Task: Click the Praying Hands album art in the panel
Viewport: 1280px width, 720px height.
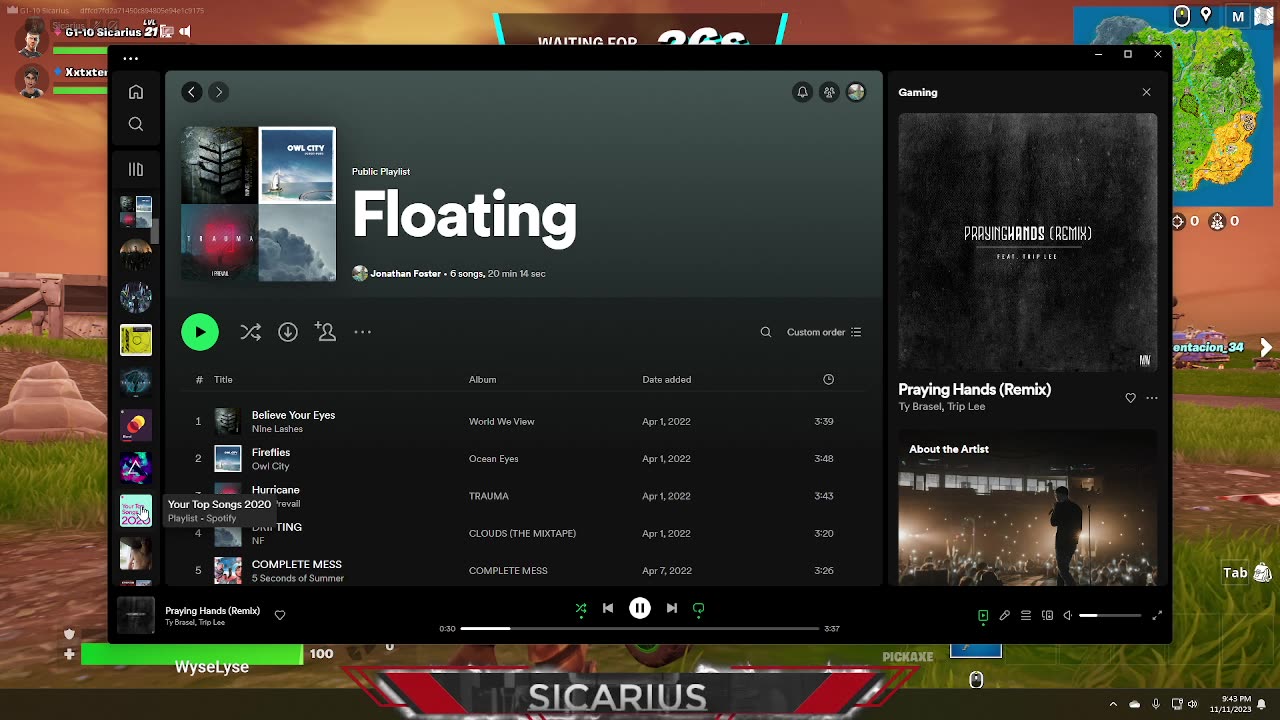Action: (1028, 242)
